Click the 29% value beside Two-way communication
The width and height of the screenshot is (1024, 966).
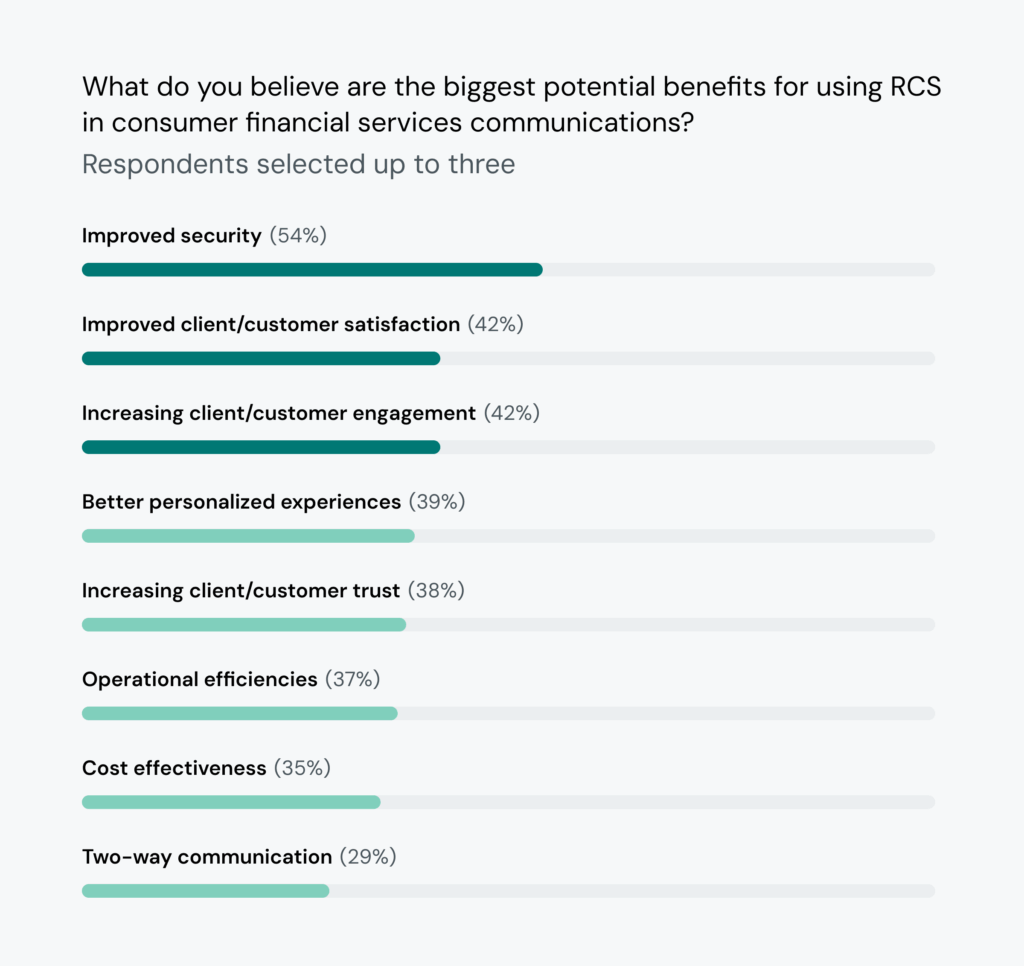coord(368,857)
